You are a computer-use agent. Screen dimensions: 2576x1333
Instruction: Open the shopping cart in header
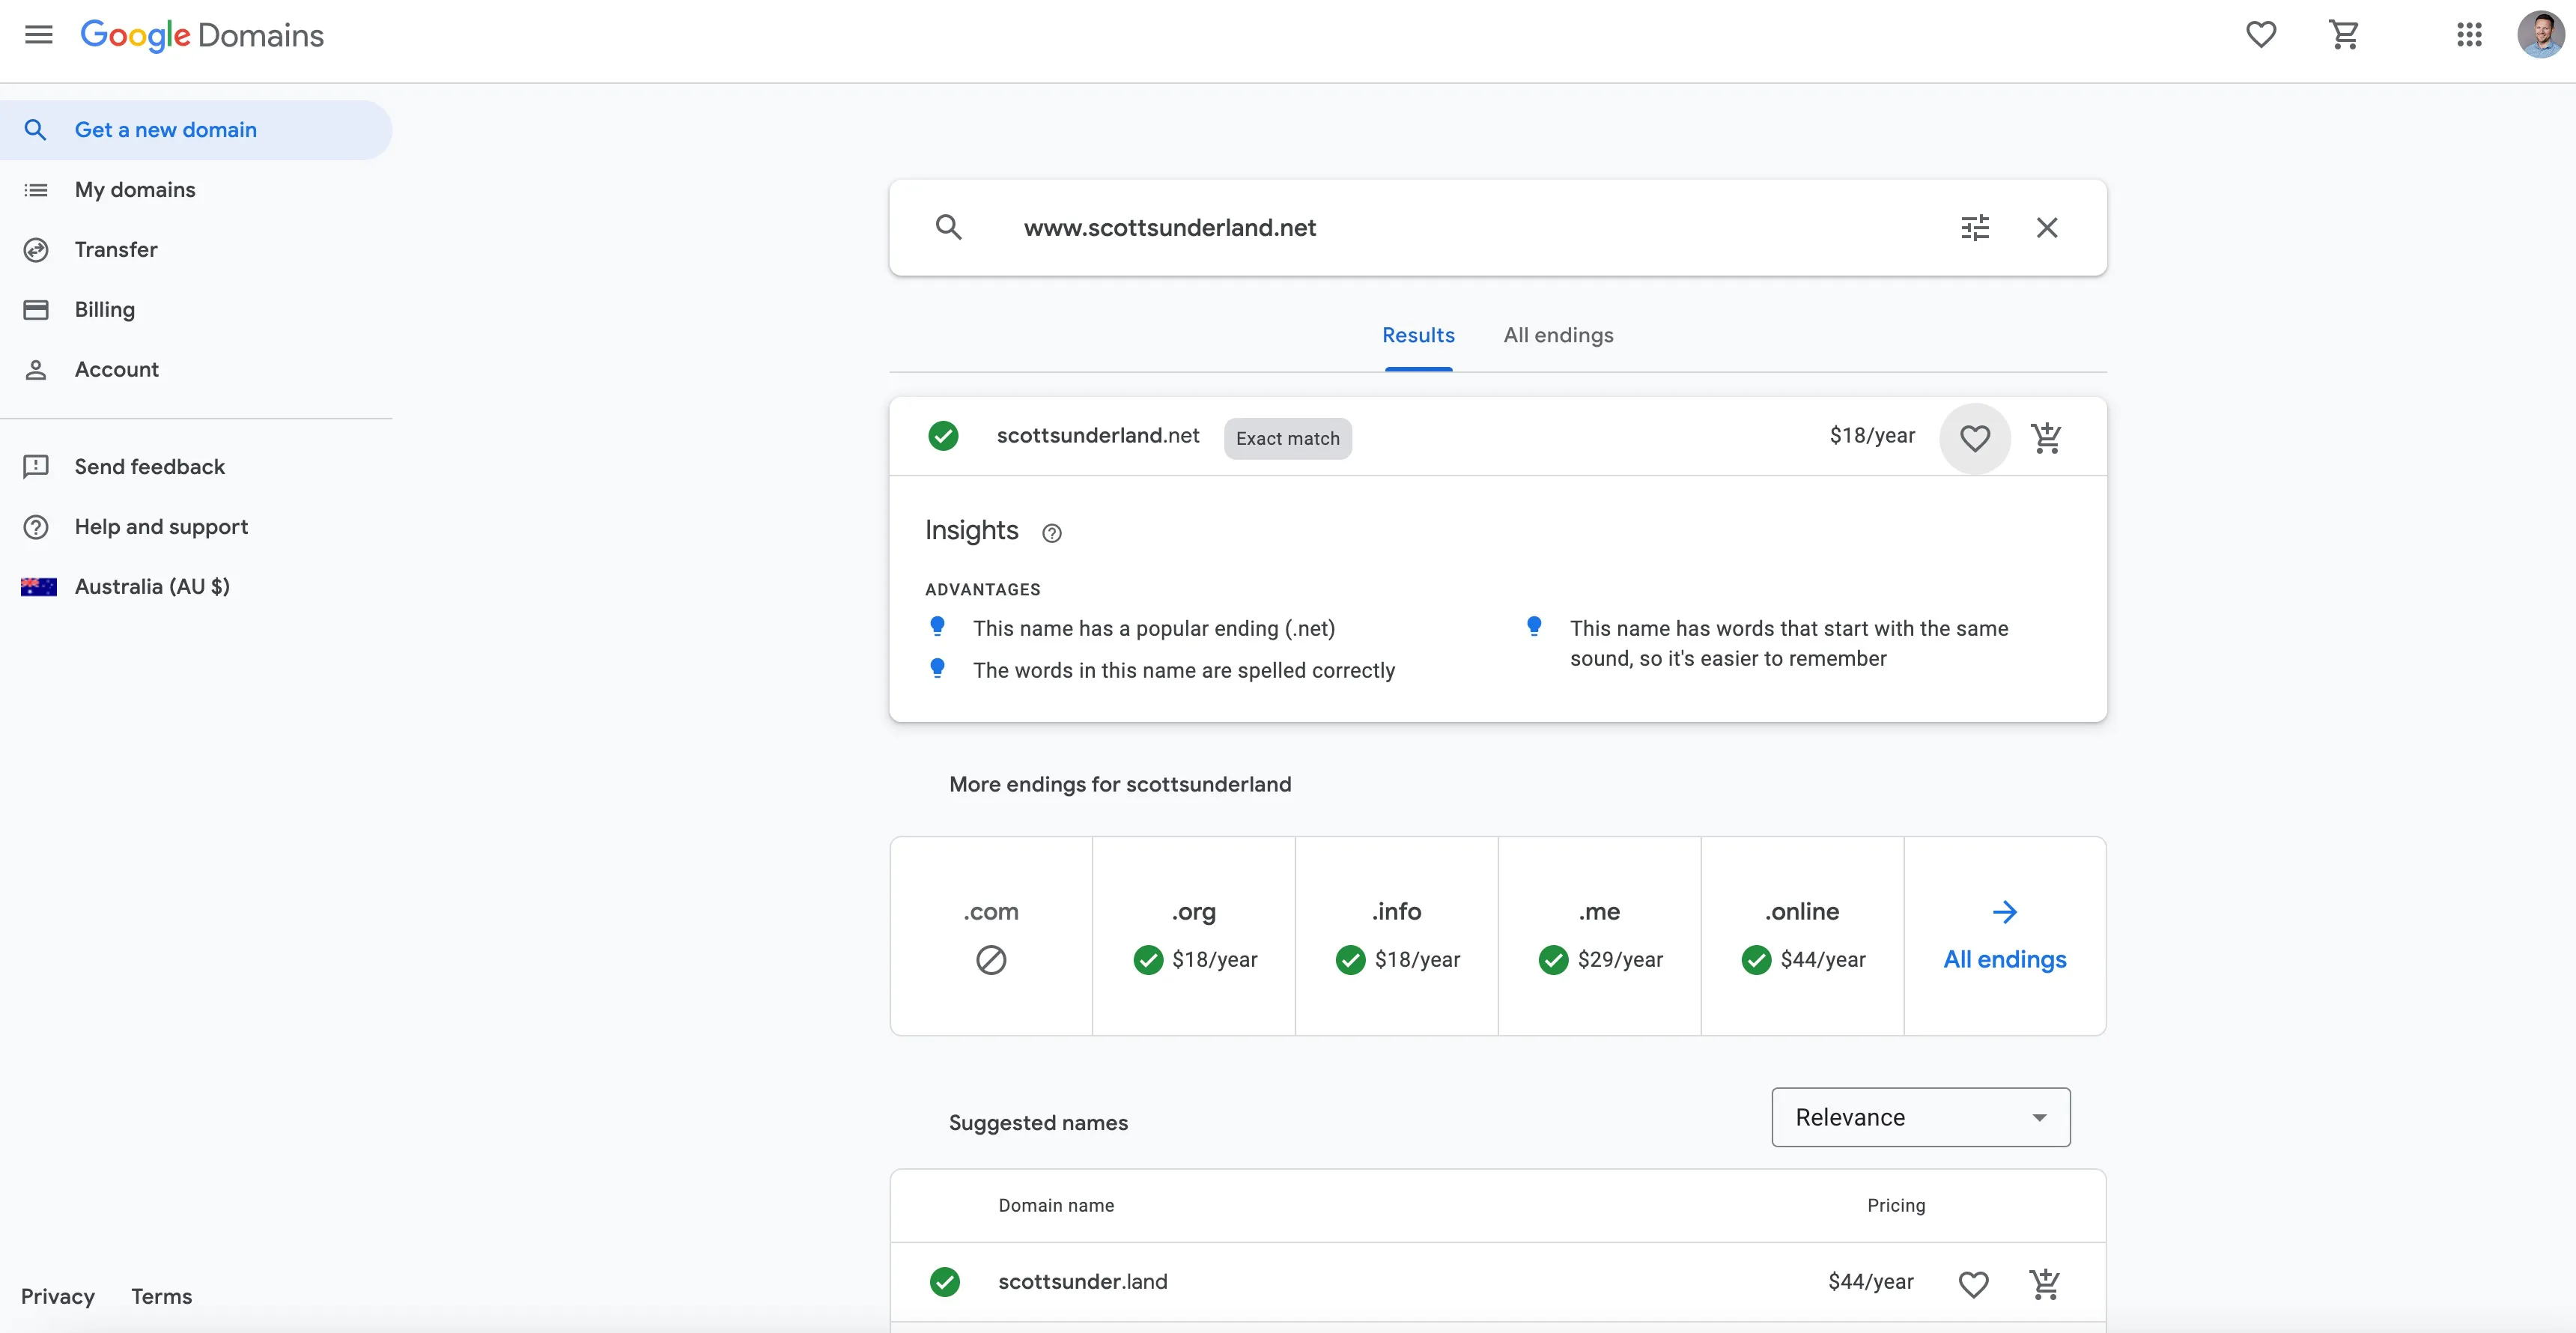point(2344,35)
